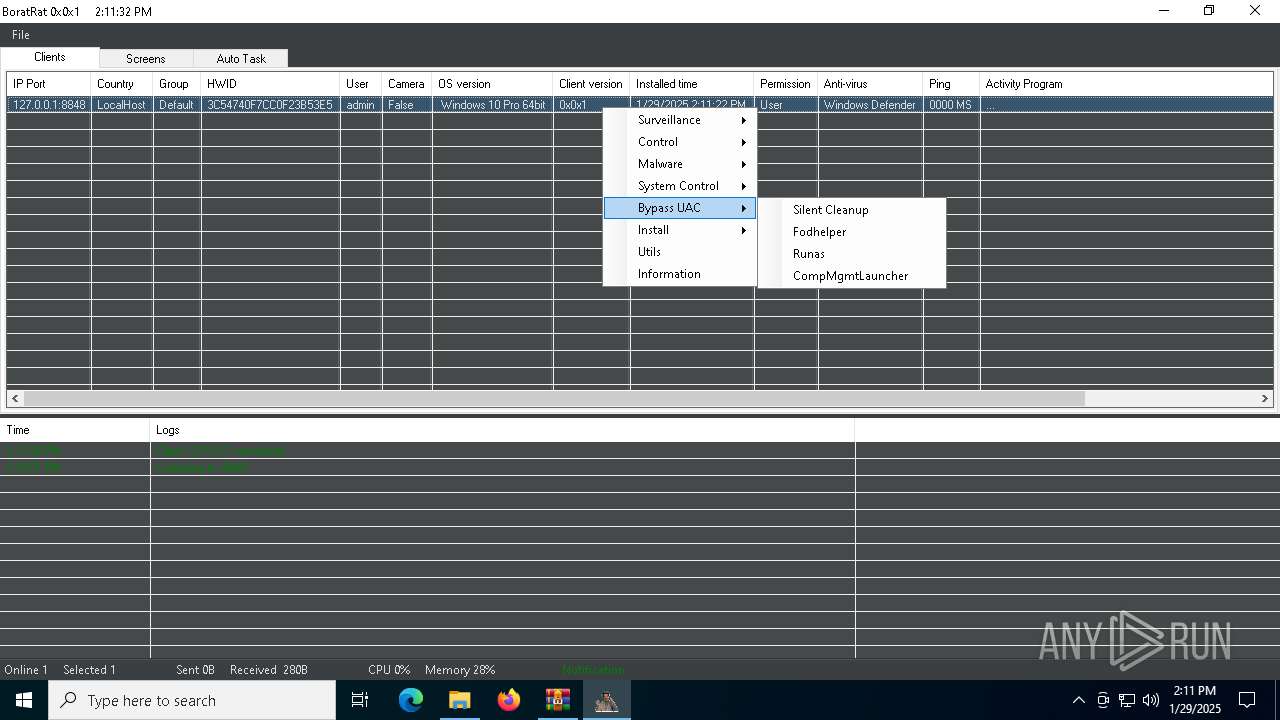Click the Memory 28% status text
This screenshot has width=1280, height=720.
click(x=460, y=670)
